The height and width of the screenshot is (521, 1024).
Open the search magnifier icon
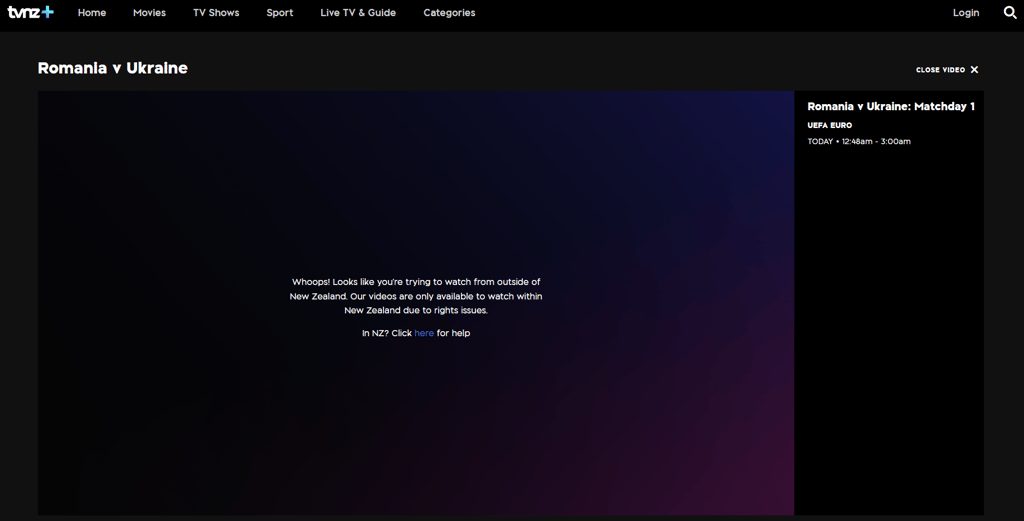click(x=1010, y=12)
